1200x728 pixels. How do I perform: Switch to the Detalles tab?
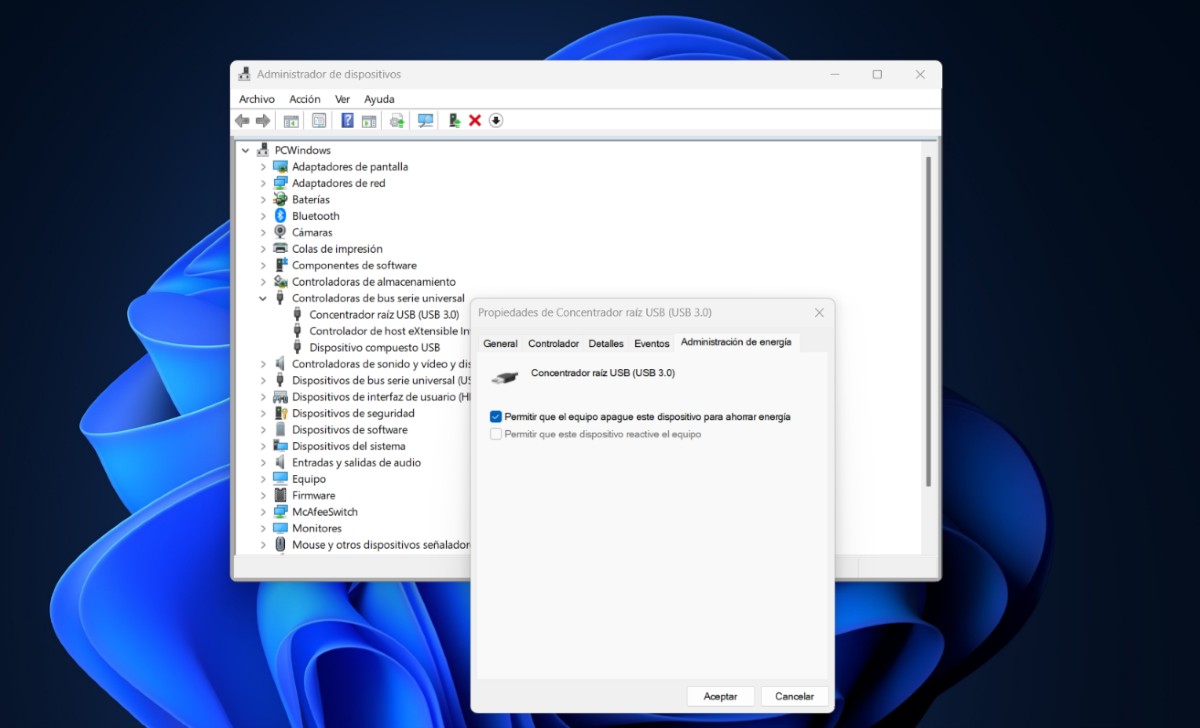pyautogui.click(x=606, y=343)
